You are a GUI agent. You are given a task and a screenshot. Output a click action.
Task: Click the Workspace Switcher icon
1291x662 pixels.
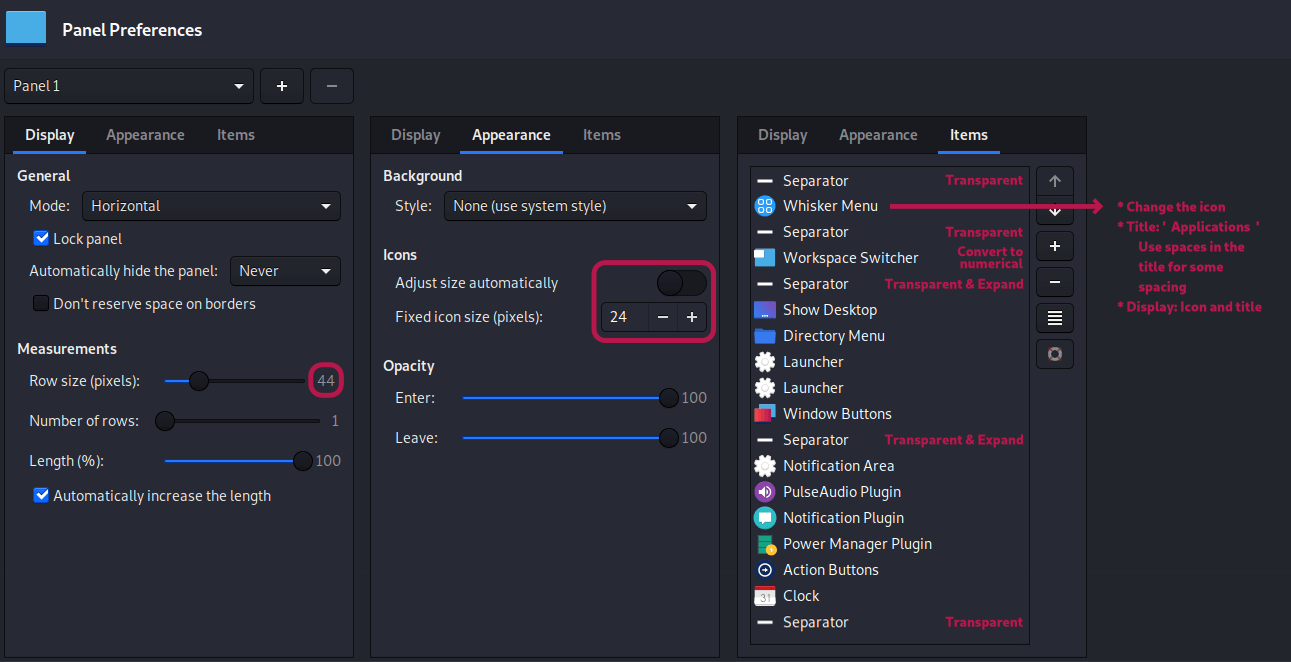click(x=763, y=257)
